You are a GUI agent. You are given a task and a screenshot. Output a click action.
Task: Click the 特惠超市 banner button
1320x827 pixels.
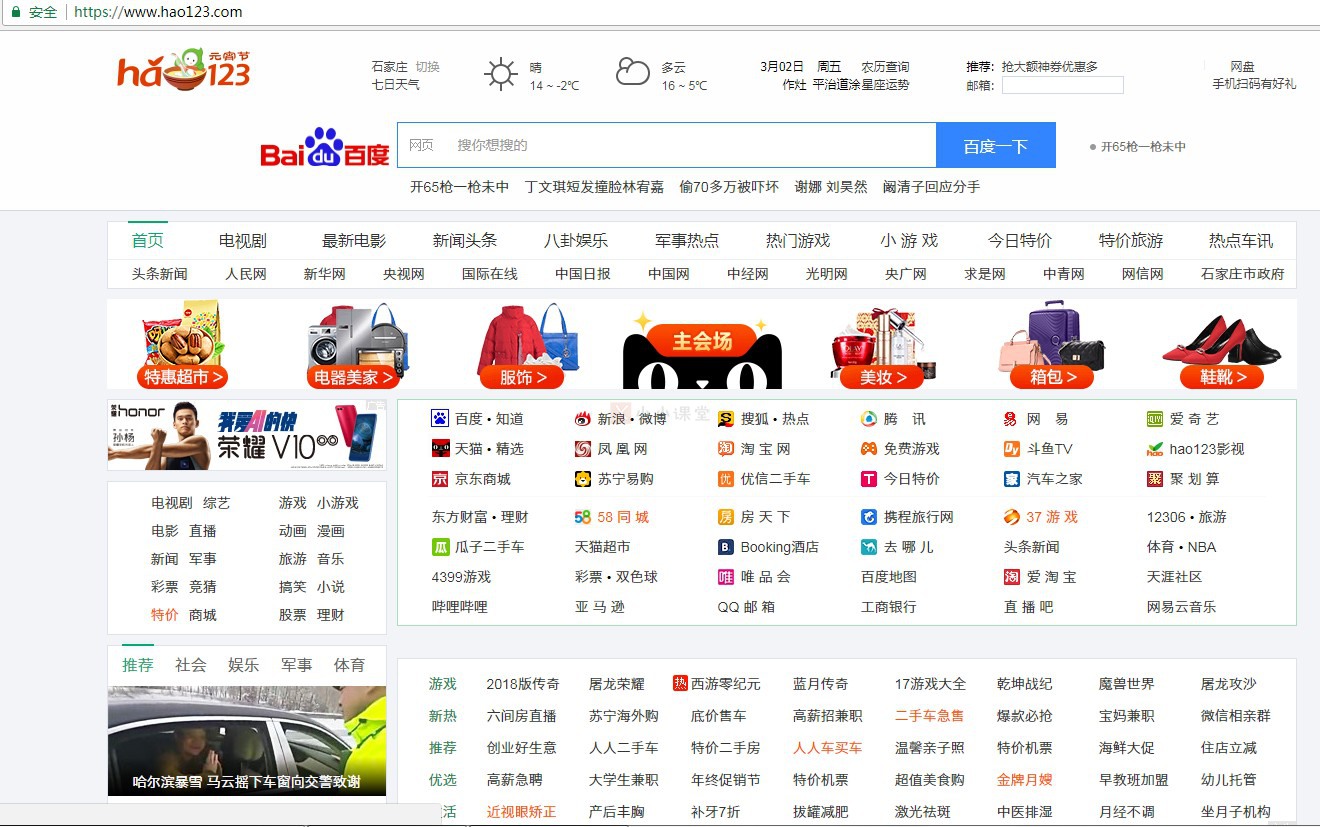(183, 377)
